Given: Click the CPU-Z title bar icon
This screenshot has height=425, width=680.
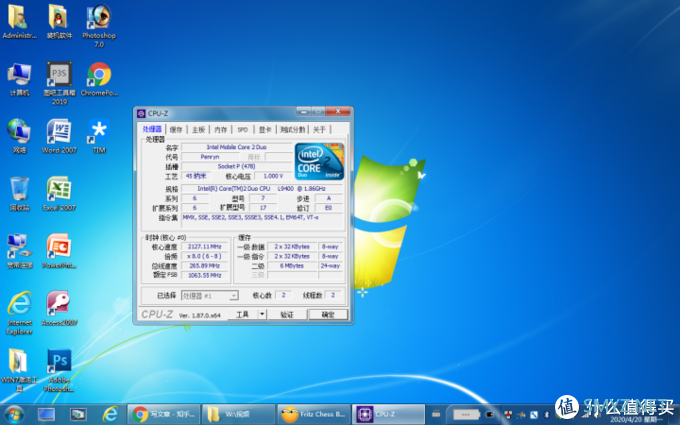Looking at the screenshot, I should [141, 114].
